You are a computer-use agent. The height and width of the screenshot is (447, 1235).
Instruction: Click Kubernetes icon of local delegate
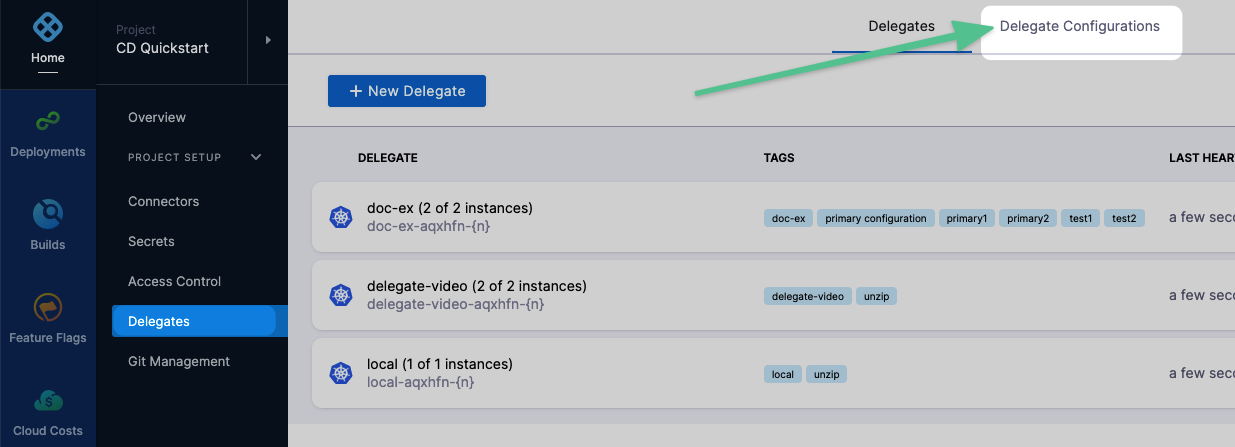[x=341, y=373]
